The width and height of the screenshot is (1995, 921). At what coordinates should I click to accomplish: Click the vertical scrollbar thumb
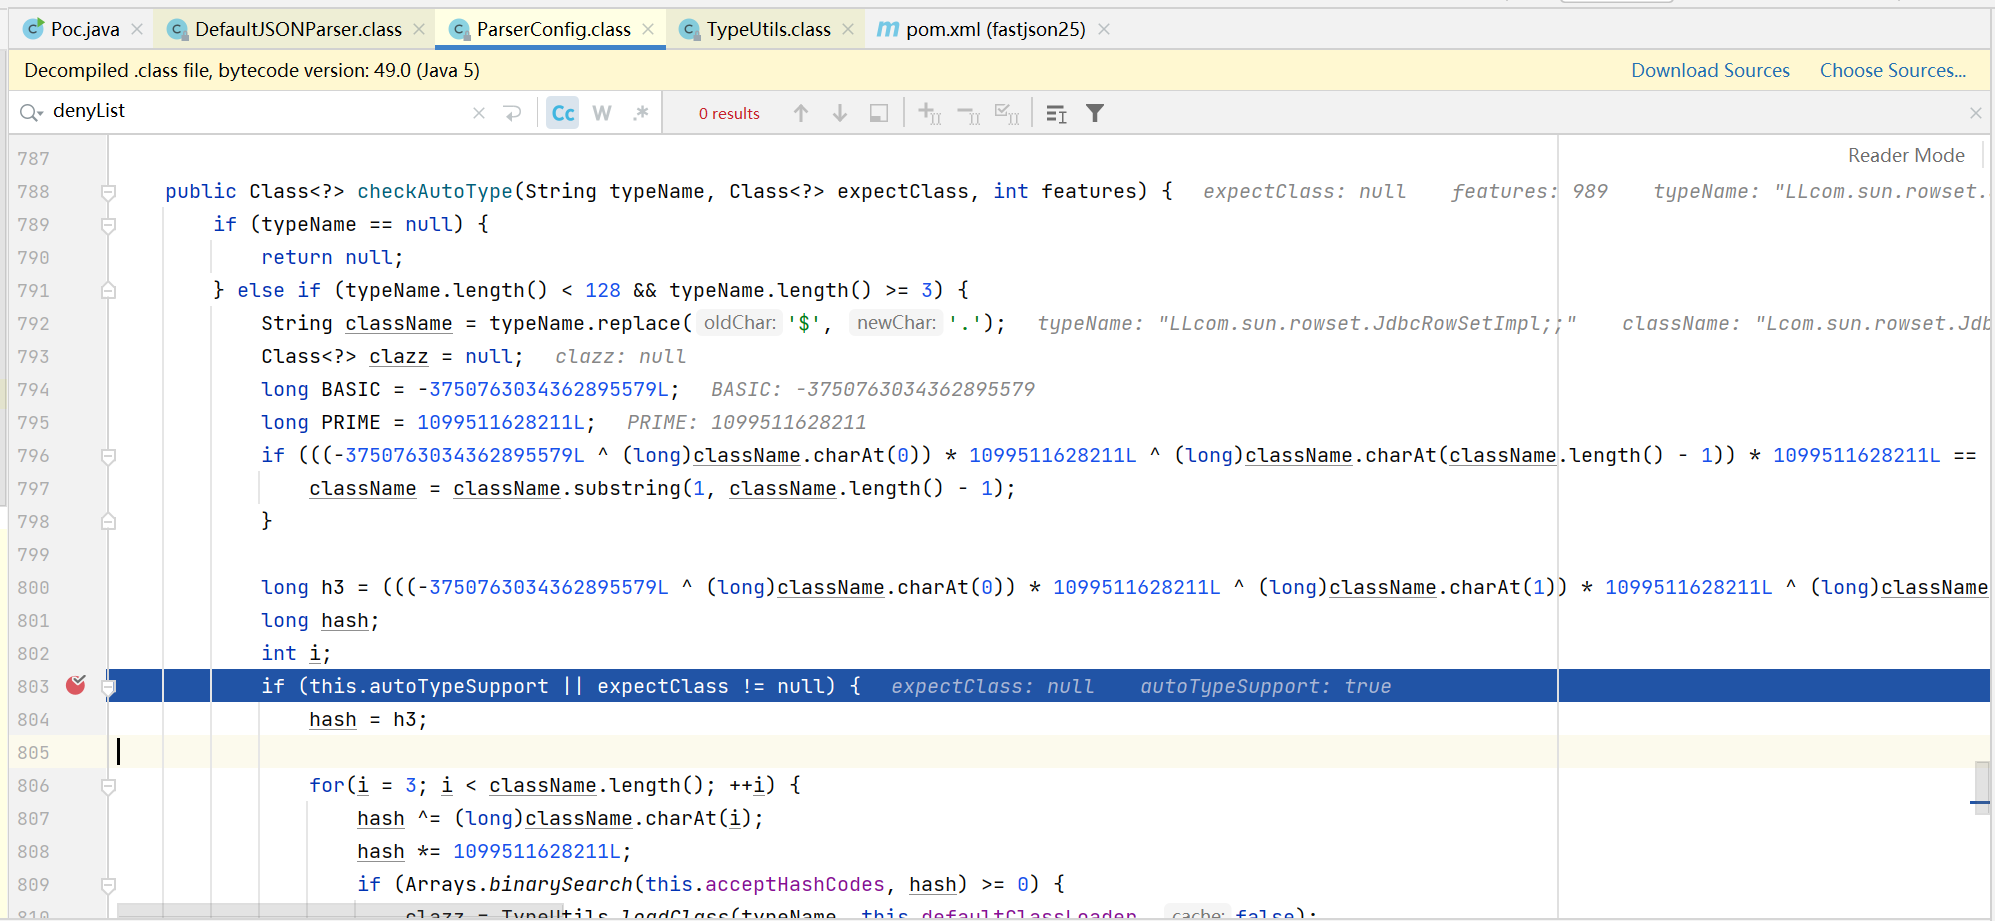click(1980, 788)
